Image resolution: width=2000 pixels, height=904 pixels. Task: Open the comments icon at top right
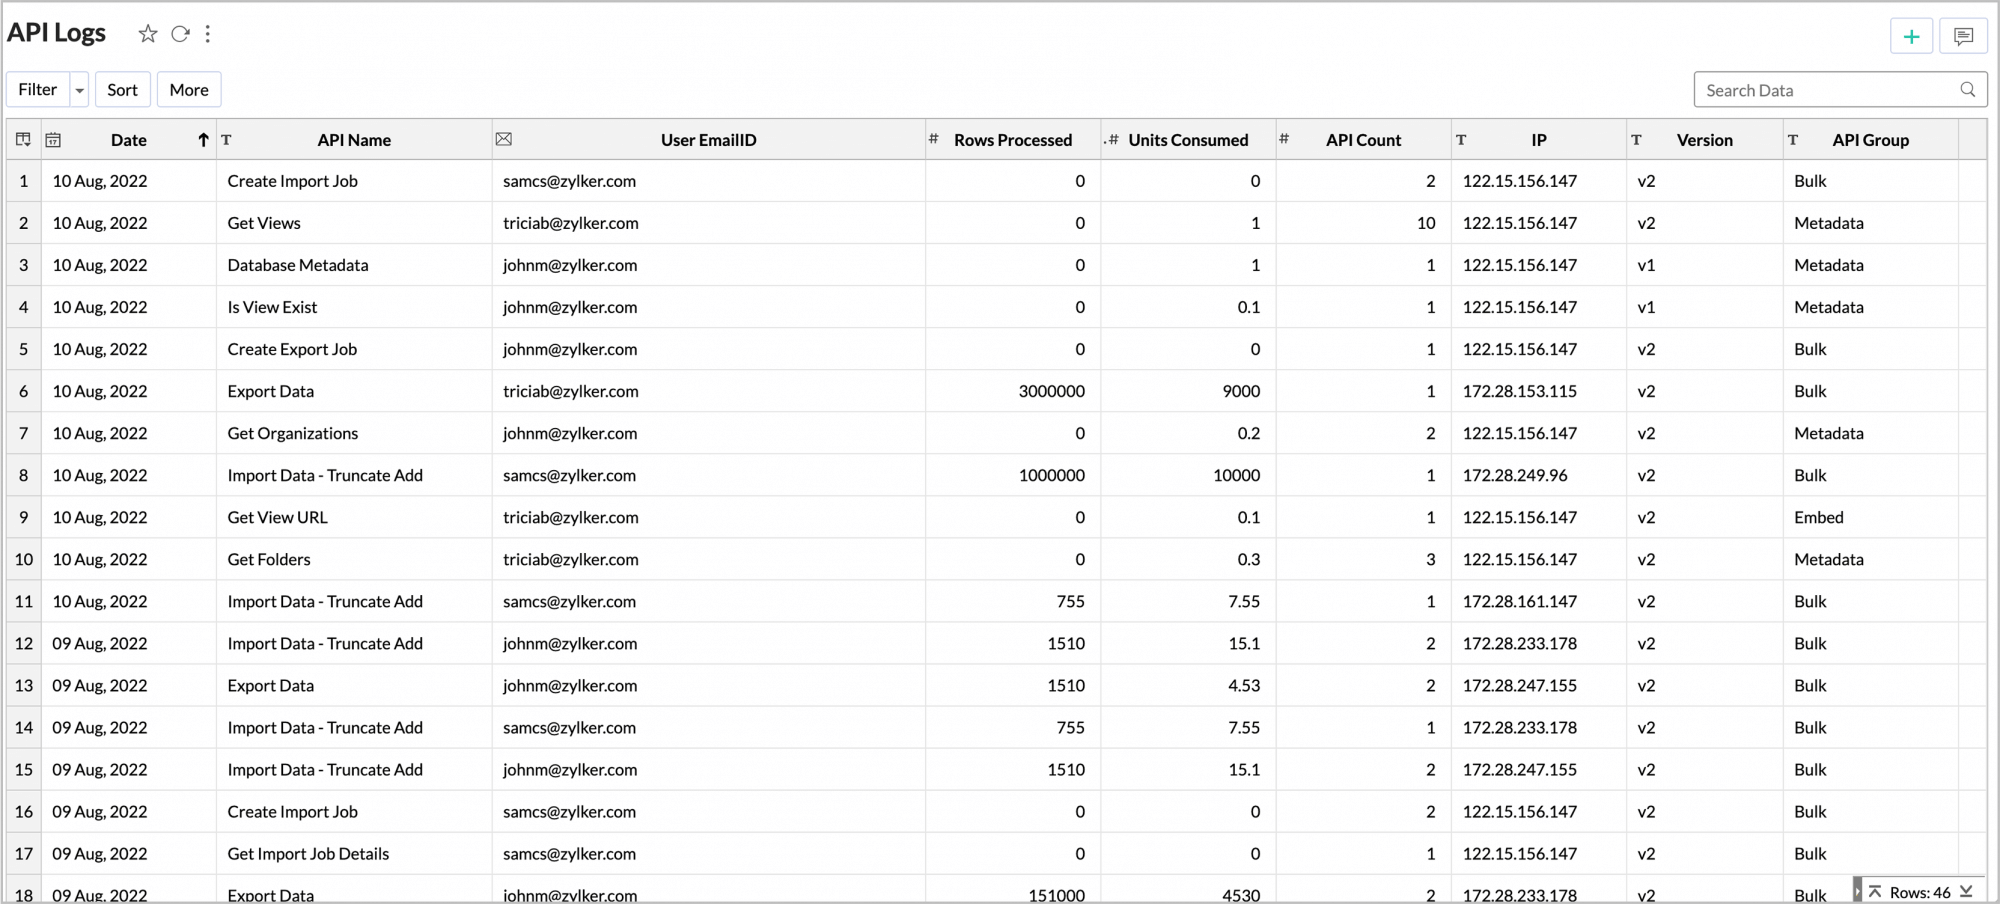coord(1963,35)
